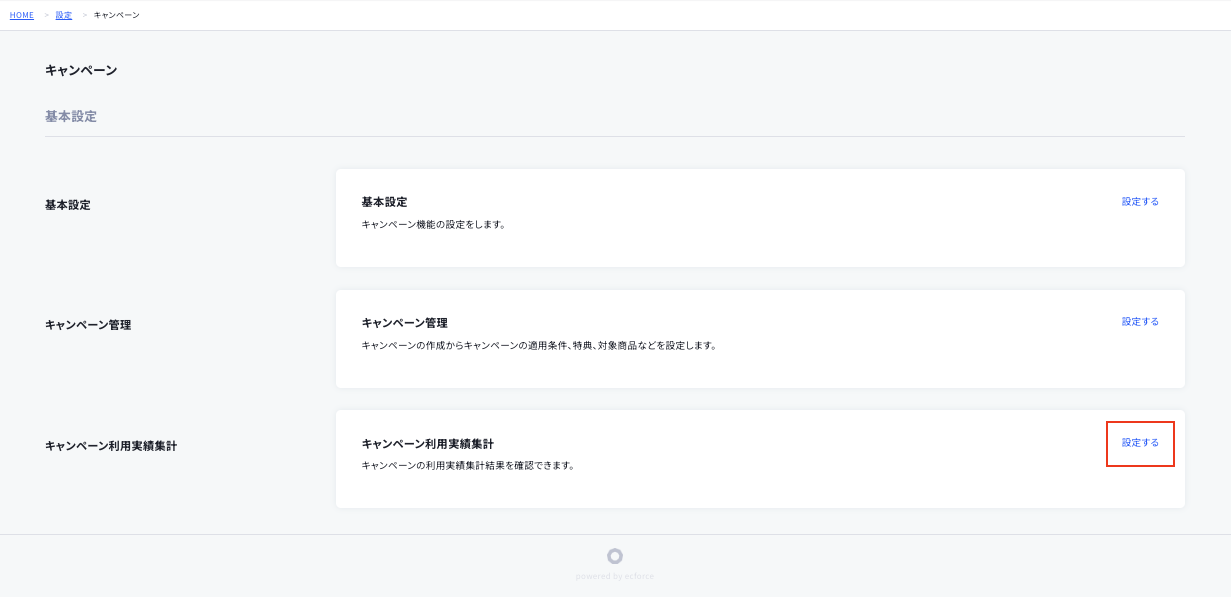Click the powered by ecforce footer text

614,575
